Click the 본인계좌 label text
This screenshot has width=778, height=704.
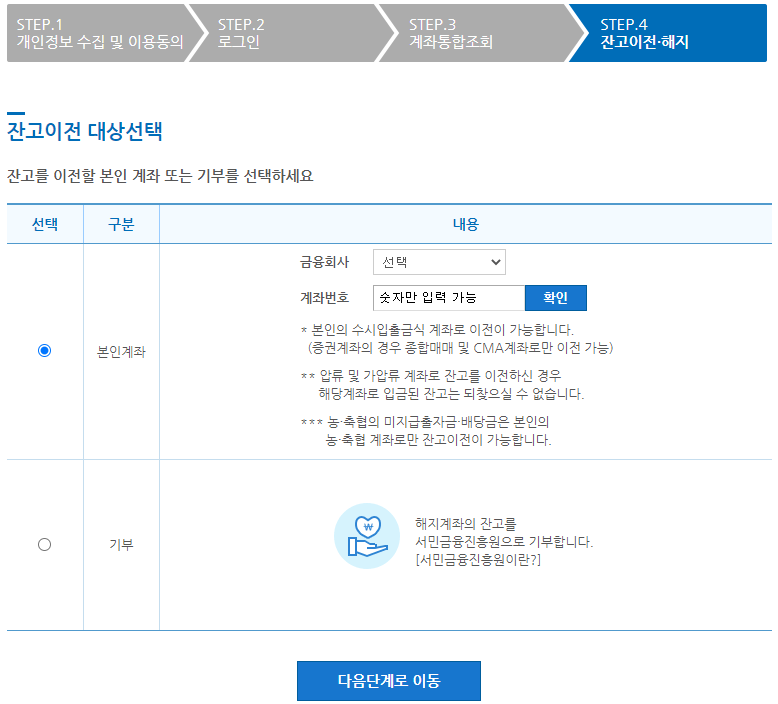coord(121,352)
